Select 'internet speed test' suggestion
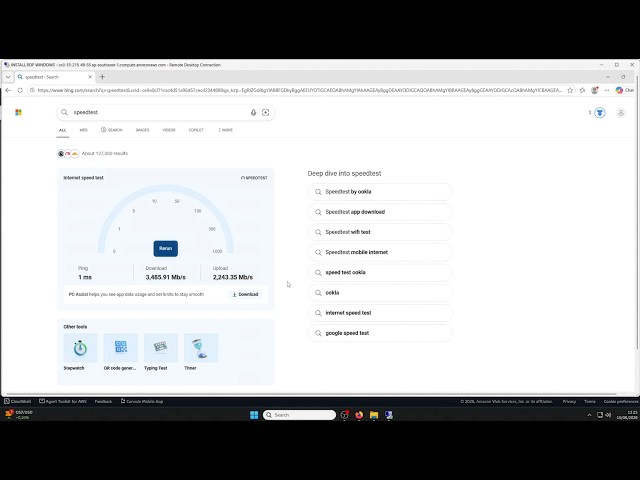Viewport: 640px width, 480px height. coord(380,313)
